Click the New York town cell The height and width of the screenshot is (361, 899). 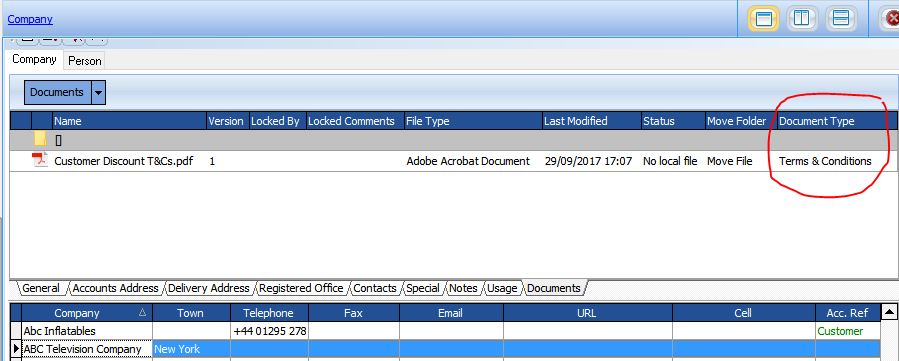coord(191,349)
